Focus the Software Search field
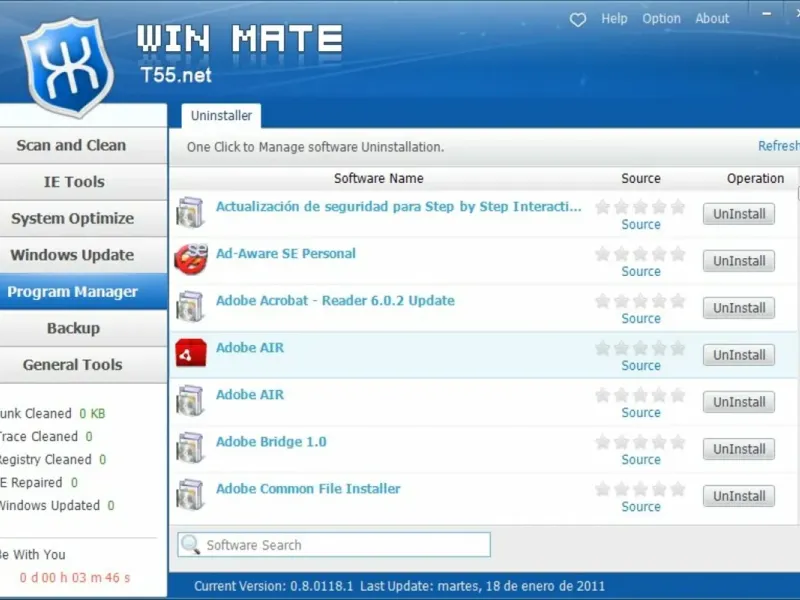The height and width of the screenshot is (600, 800). (334, 545)
